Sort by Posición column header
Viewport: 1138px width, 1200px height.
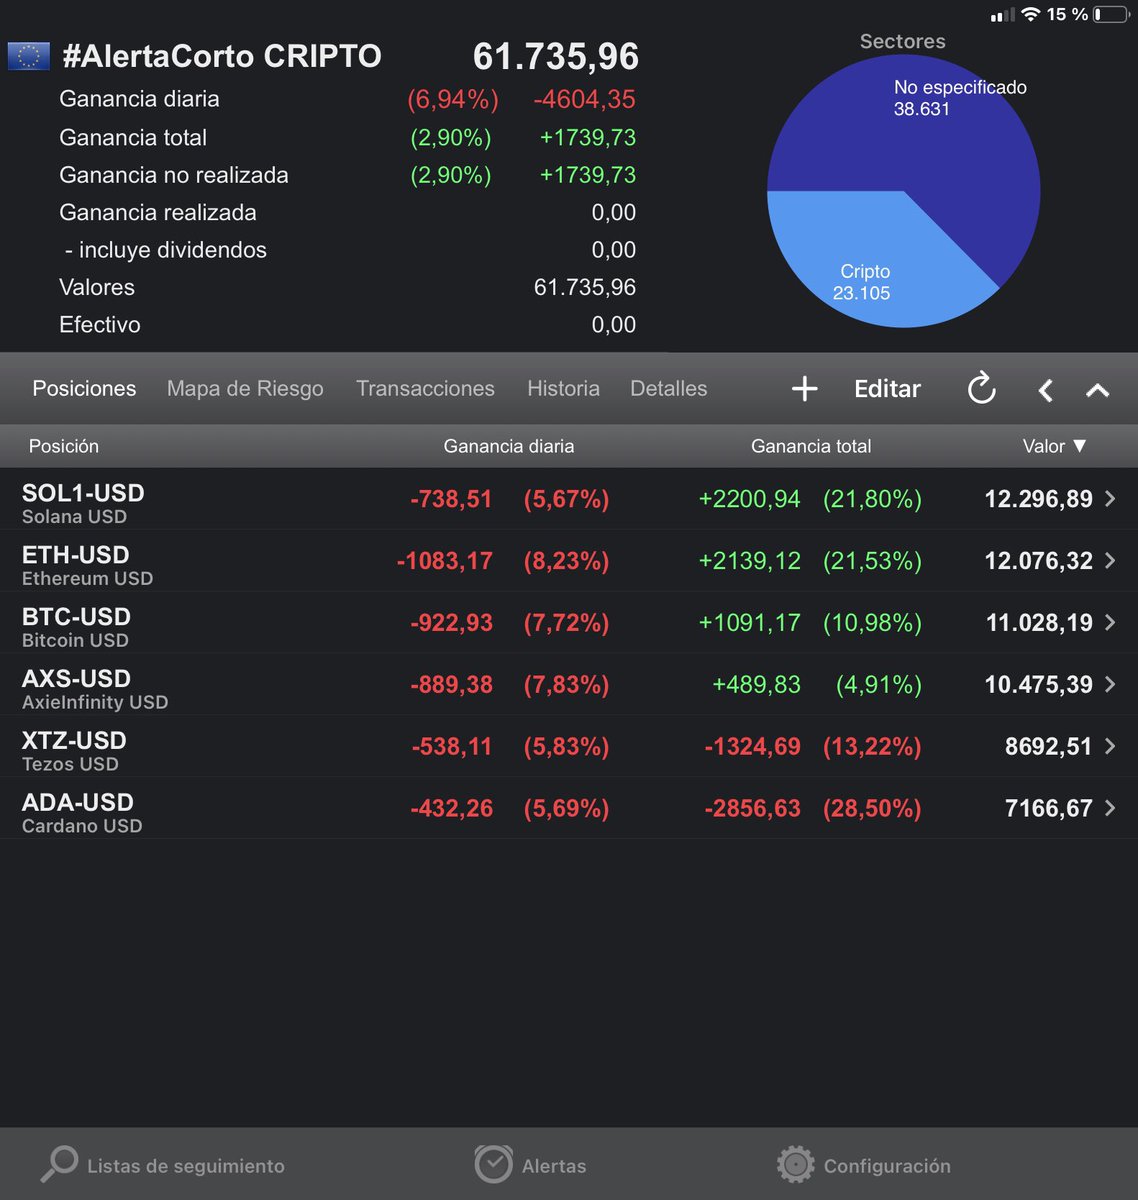pos(63,446)
